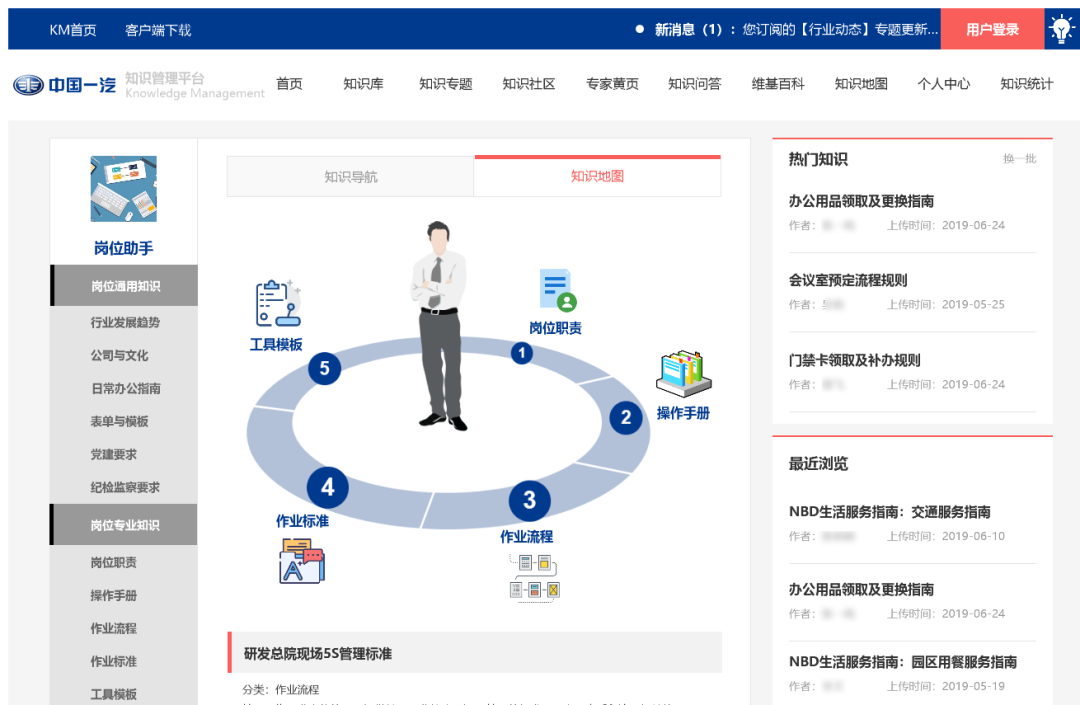Image resolution: width=1080 pixels, height=705 pixels.
Task: Open 维基百科 in the main navigation
Action: [x=778, y=84]
